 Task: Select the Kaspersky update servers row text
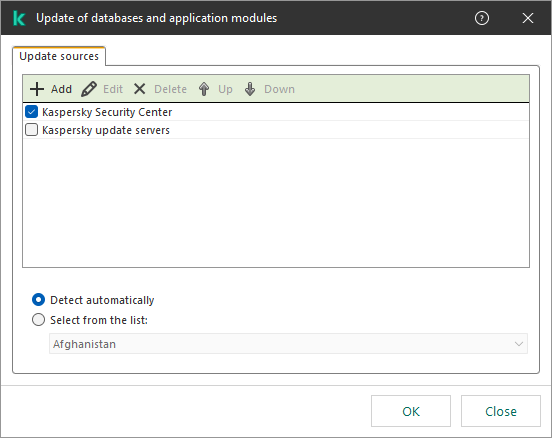coord(106,130)
